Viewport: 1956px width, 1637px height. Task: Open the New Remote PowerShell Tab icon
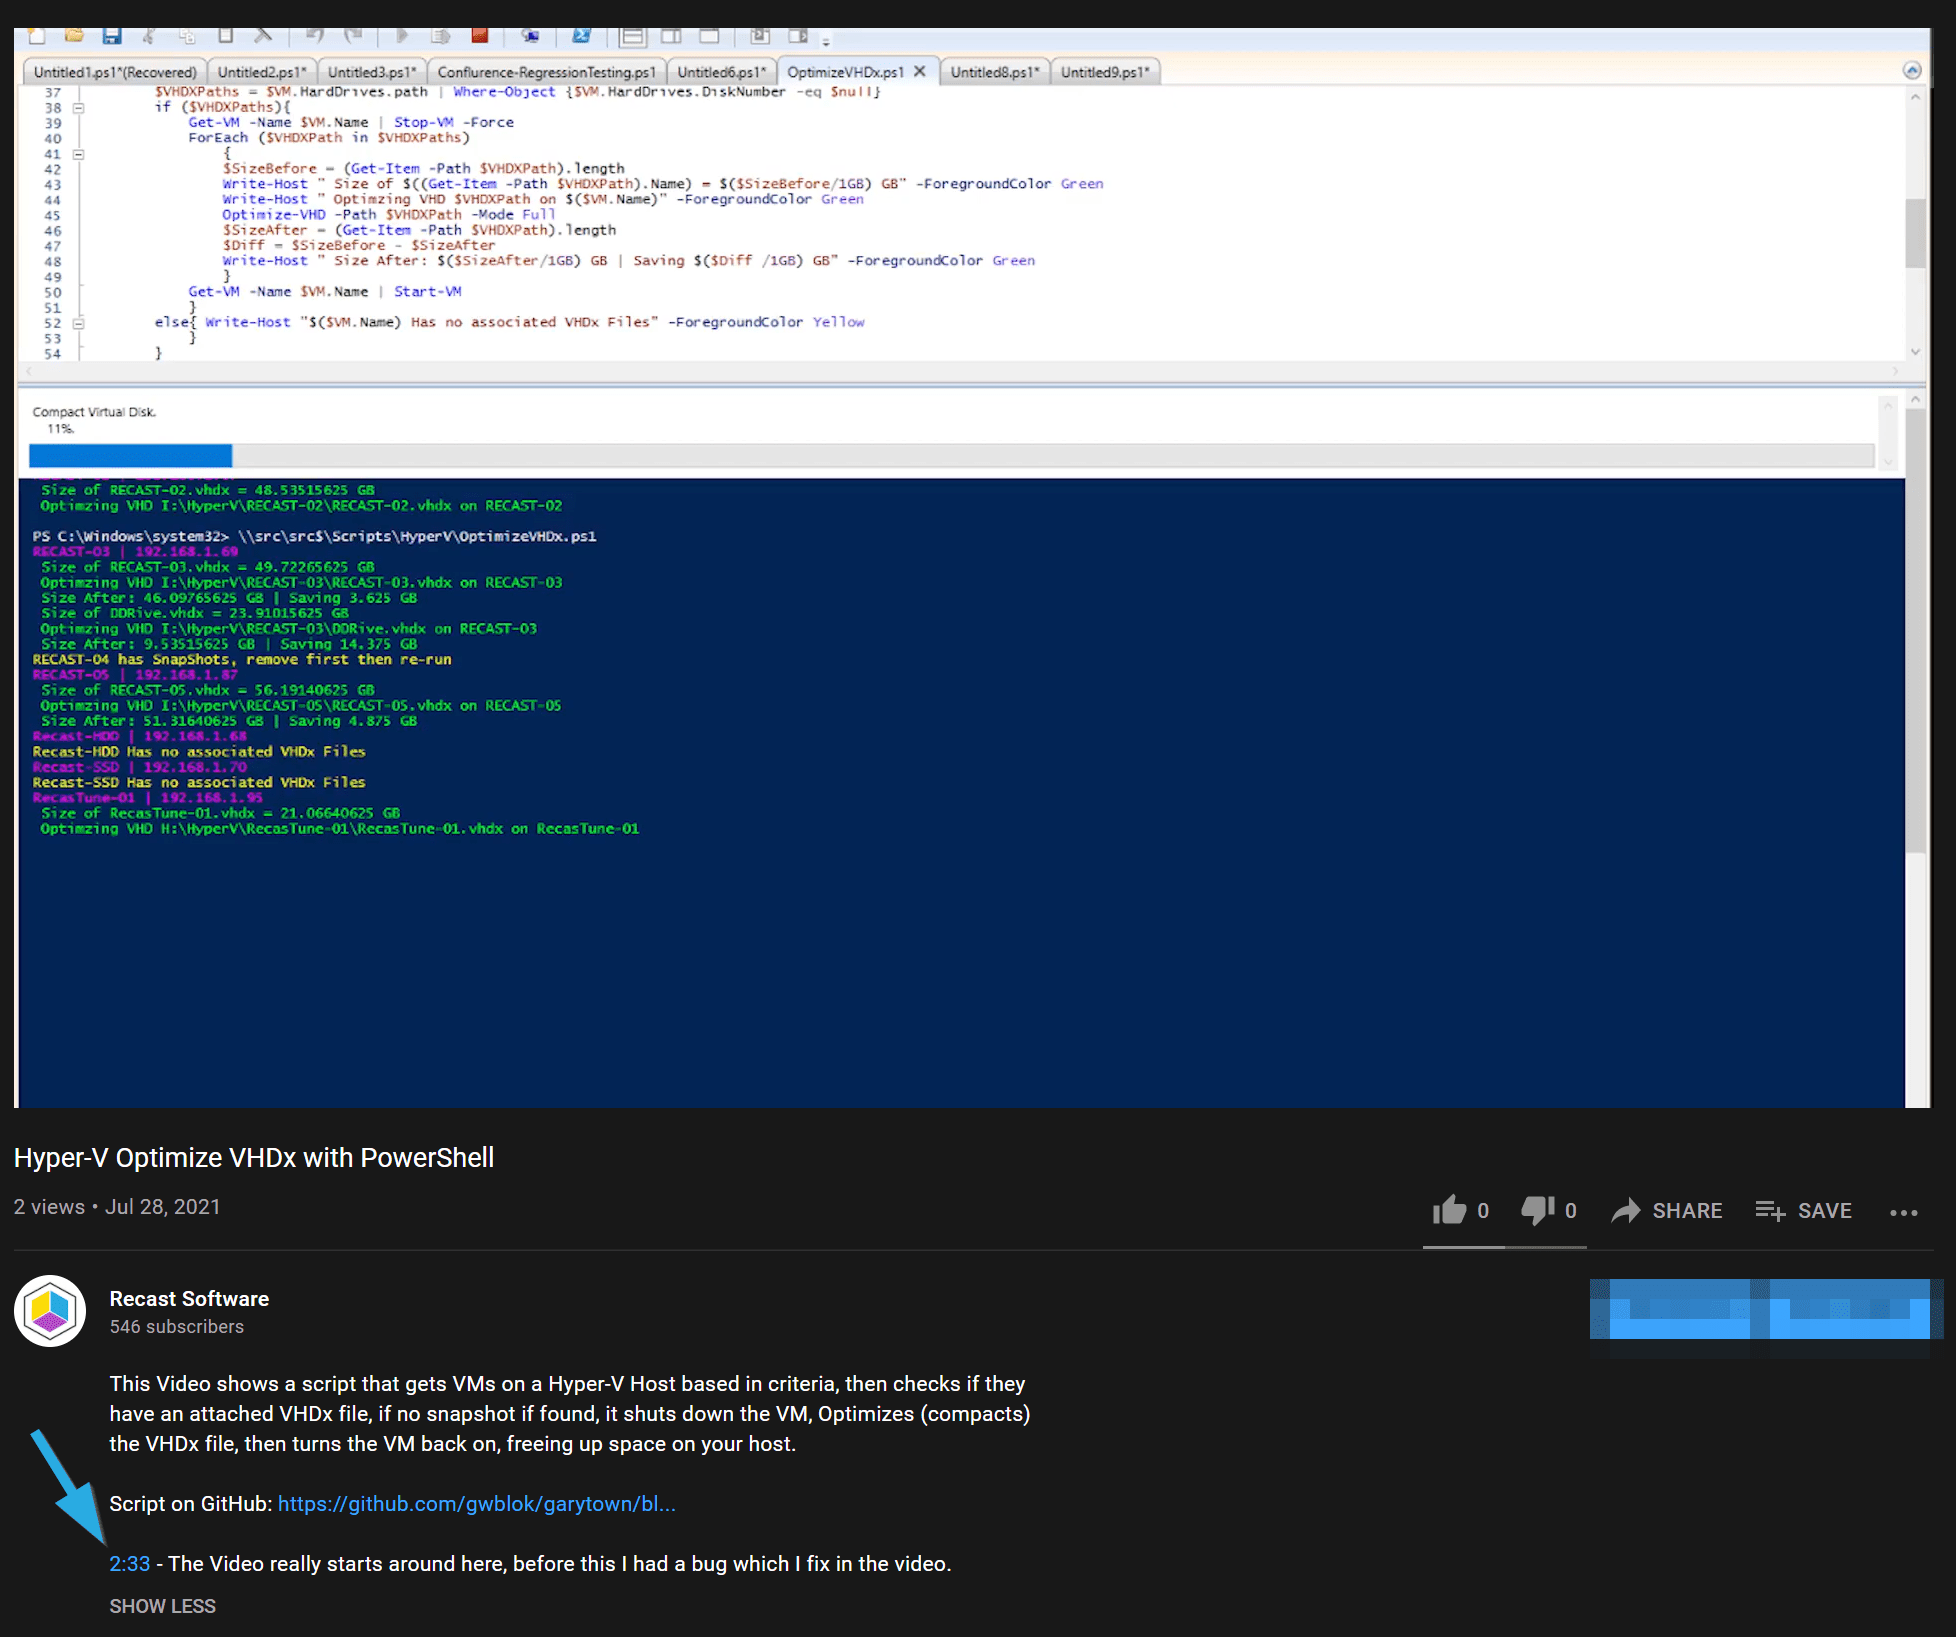(531, 36)
